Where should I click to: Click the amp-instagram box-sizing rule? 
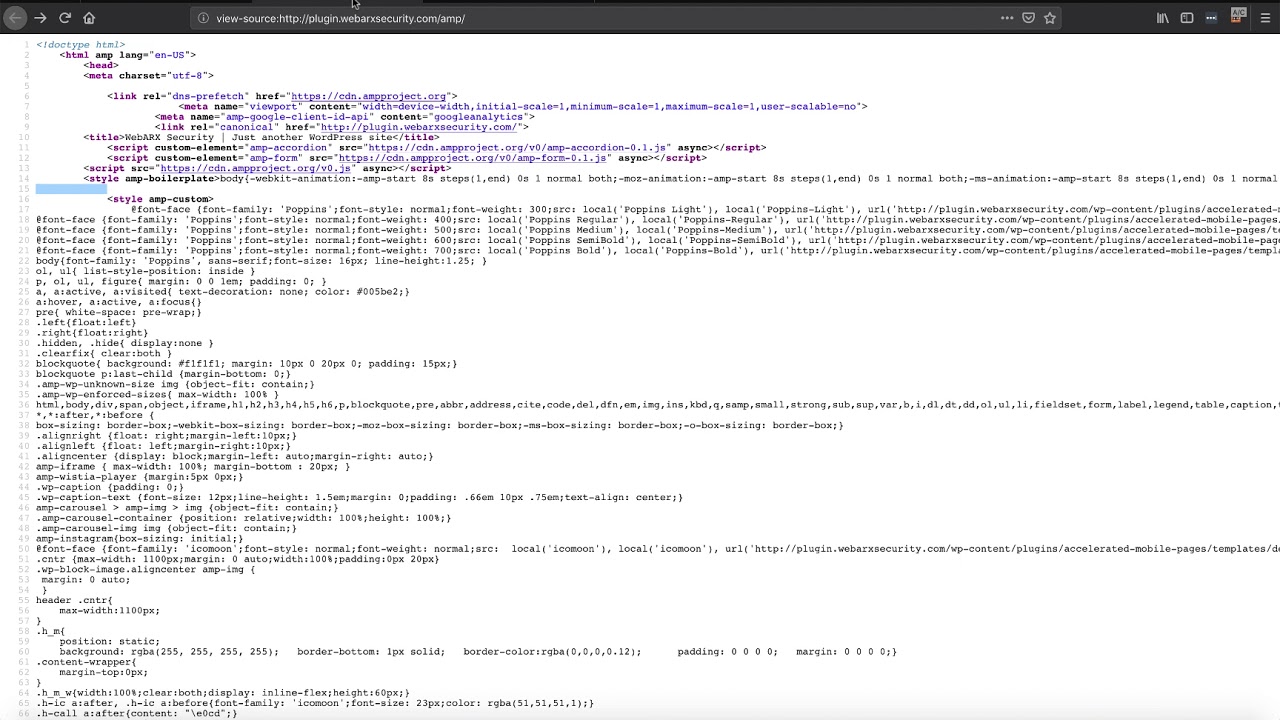click(139, 539)
